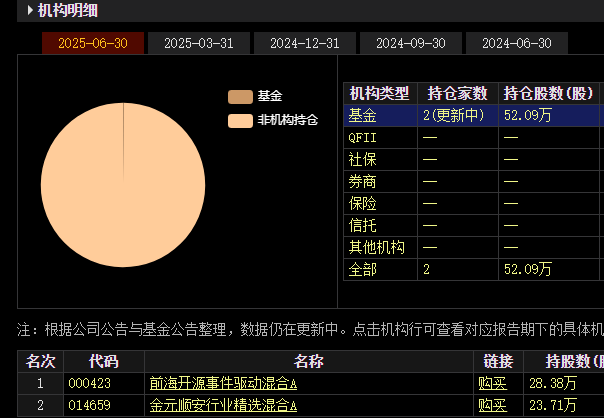Viewport: 604px width, 418px height.
Task: Select the 2025-06-30 date tab
Action: tap(92, 43)
